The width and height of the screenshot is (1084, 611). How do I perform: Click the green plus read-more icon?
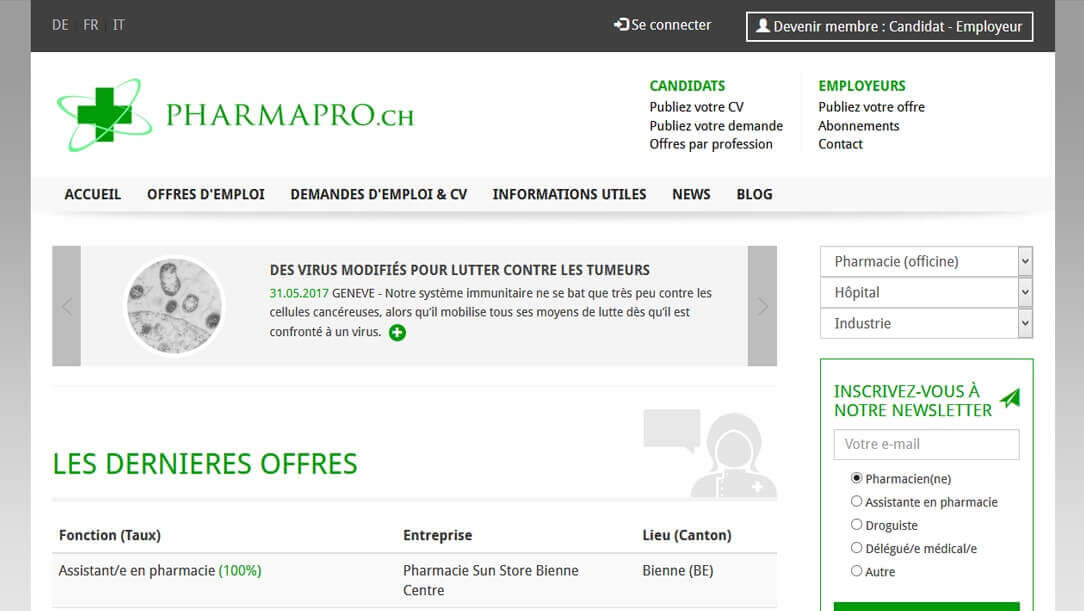point(397,333)
